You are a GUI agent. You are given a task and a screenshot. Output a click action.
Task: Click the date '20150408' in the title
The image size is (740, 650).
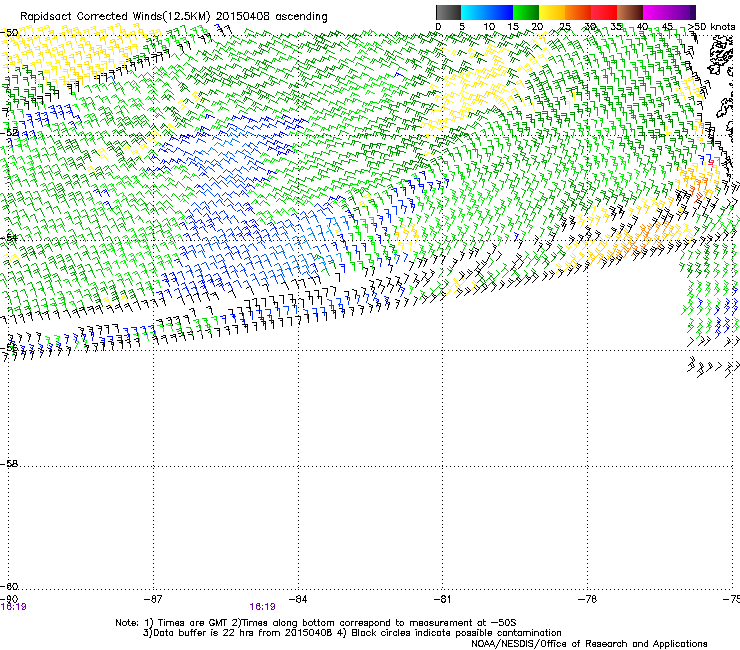pyautogui.click(x=243, y=16)
